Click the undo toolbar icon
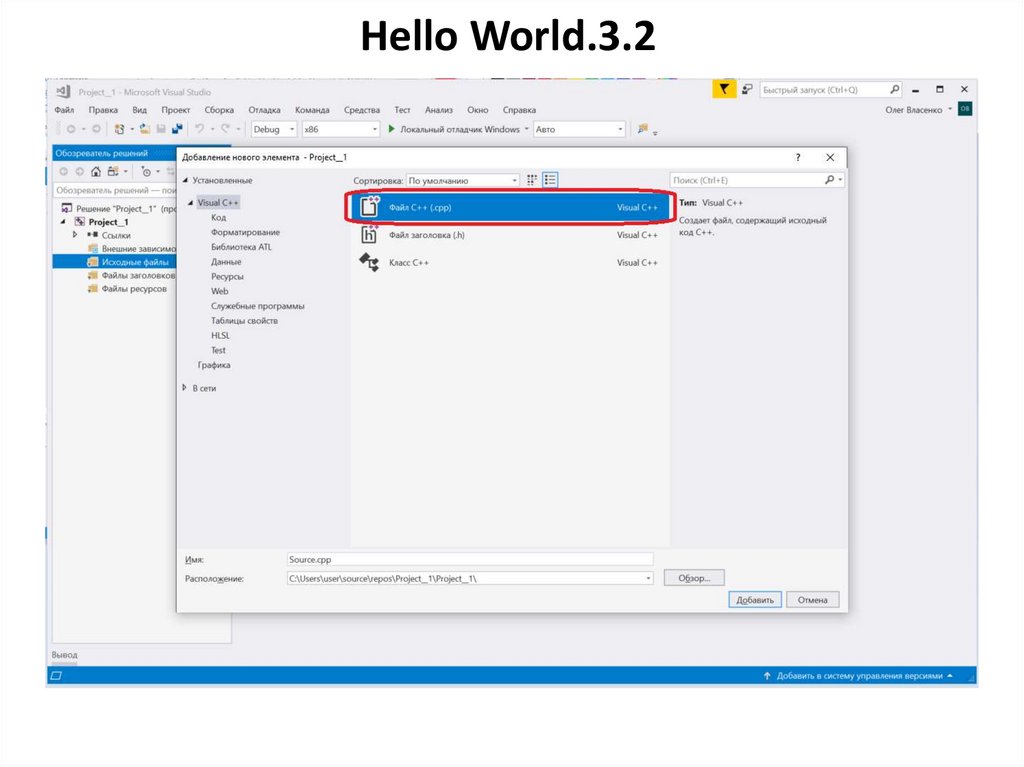1024x767 pixels. [200, 129]
